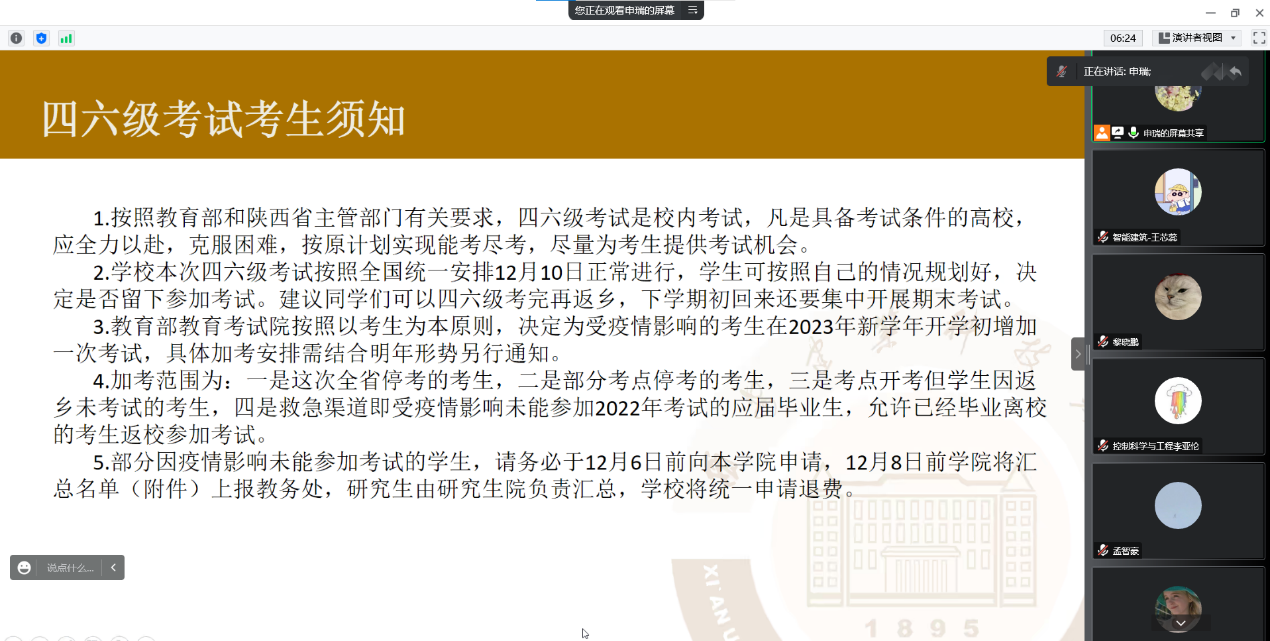Click the 说点什么 chat input
1270x641 pixels.
click(x=69, y=568)
